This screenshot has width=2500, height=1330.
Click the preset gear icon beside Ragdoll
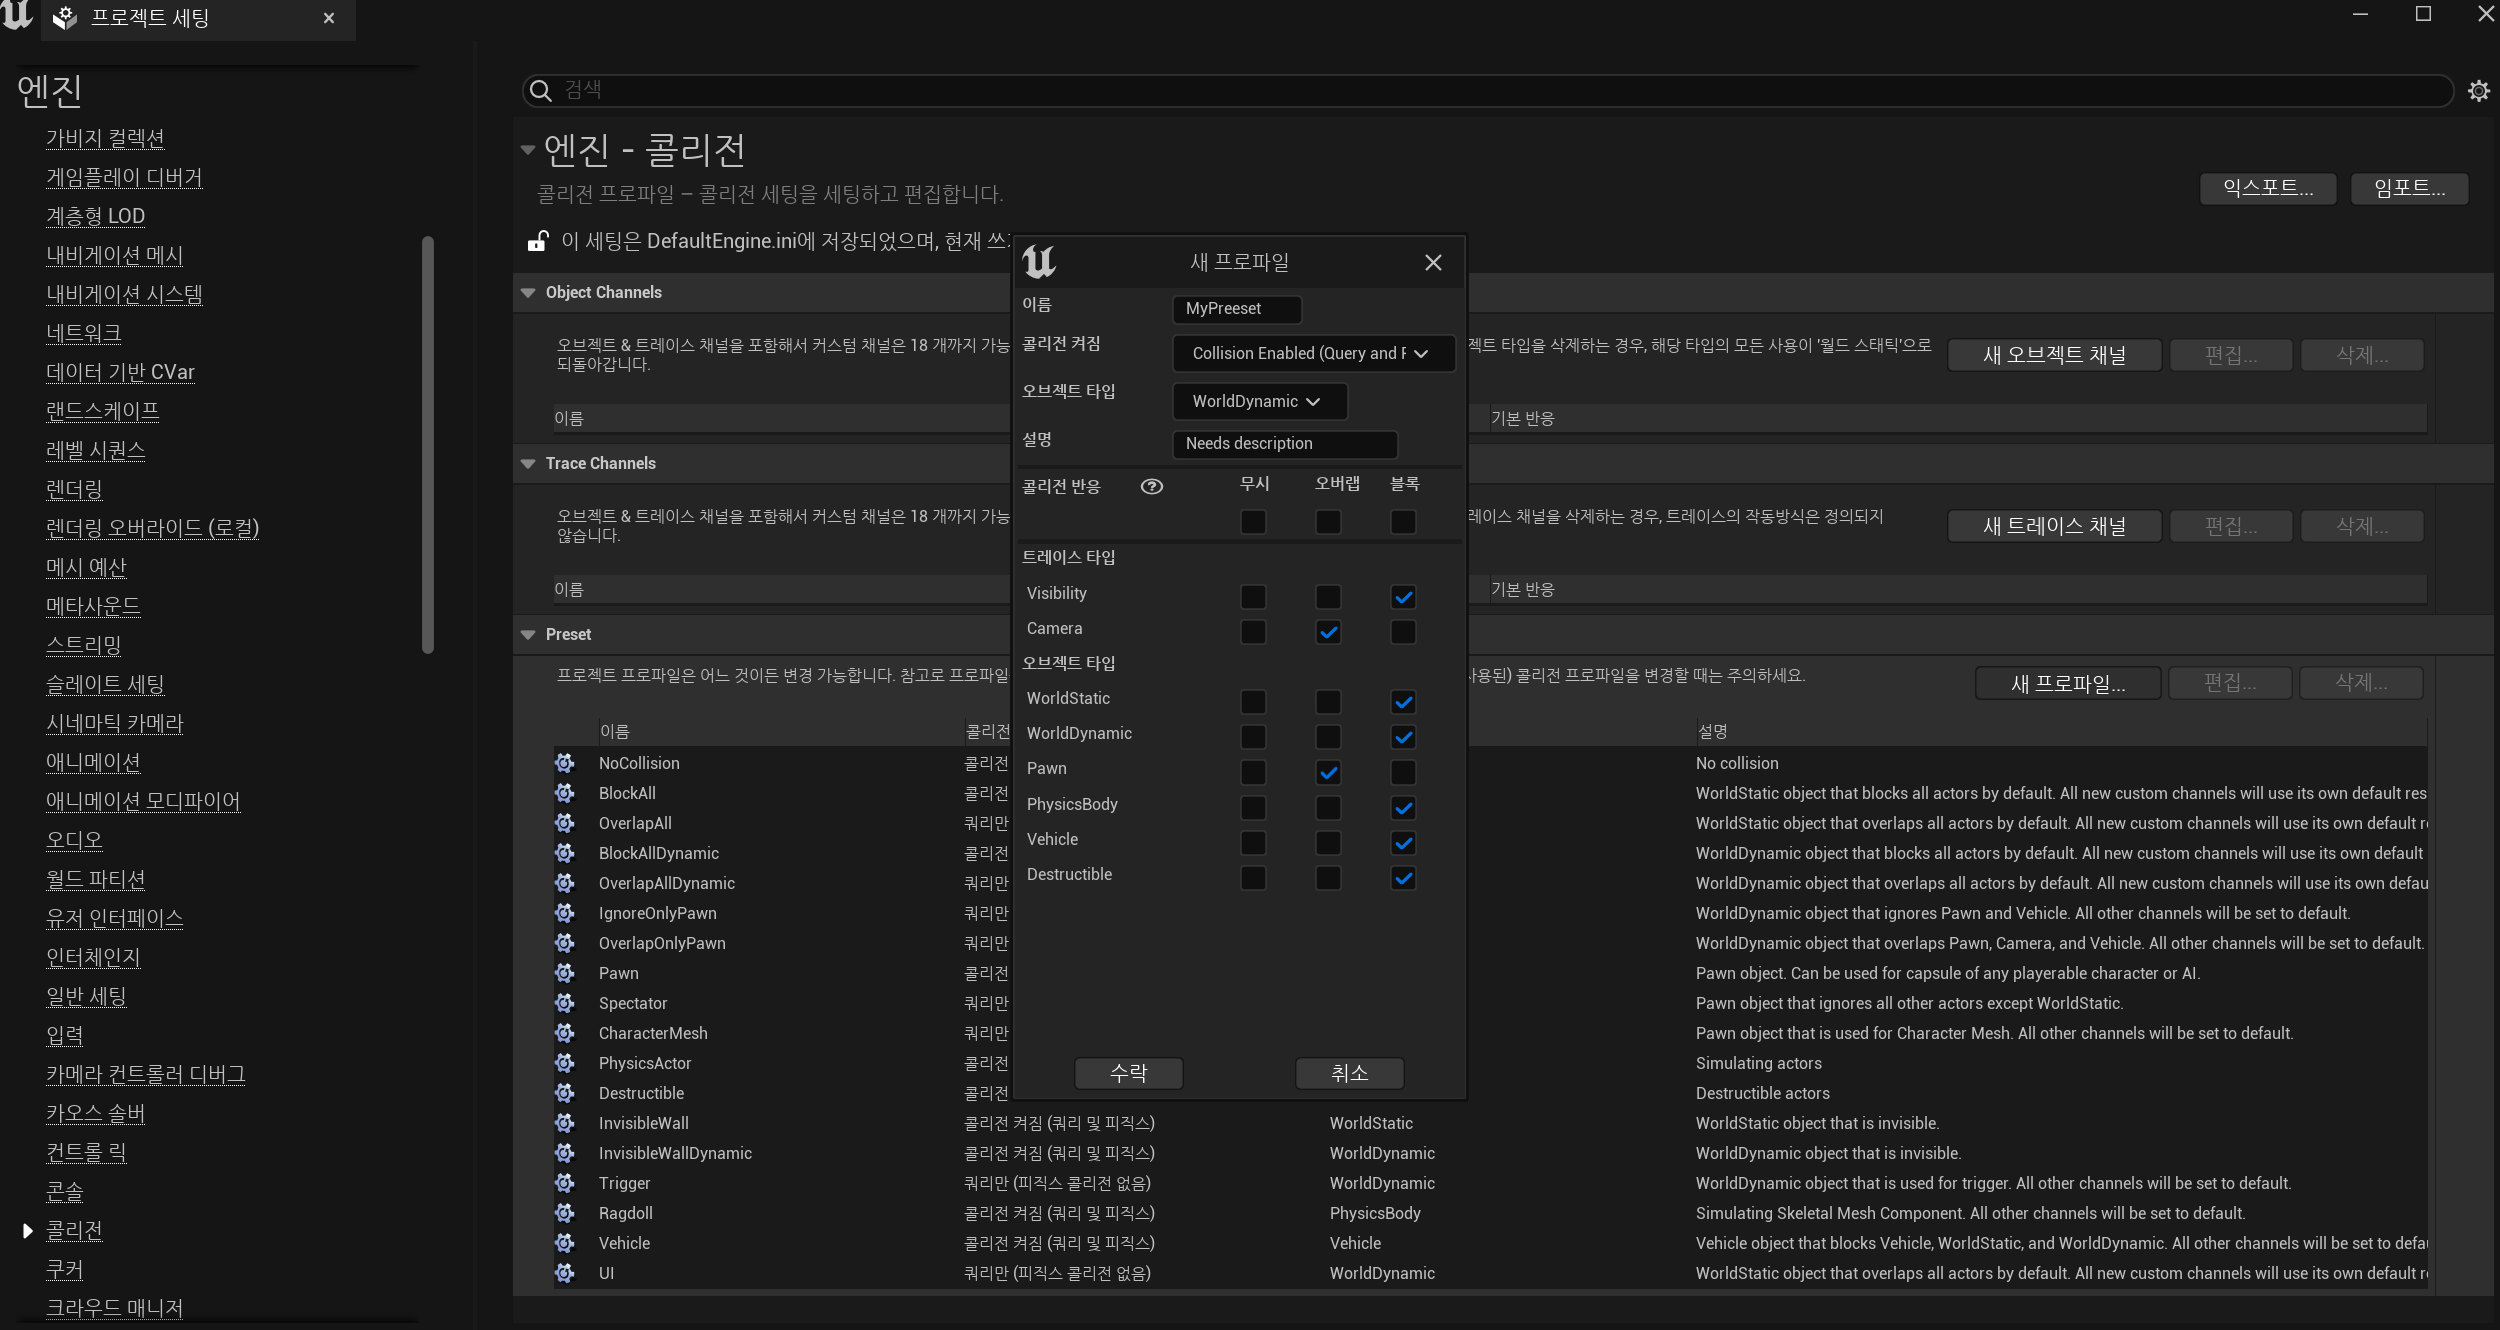(565, 1213)
